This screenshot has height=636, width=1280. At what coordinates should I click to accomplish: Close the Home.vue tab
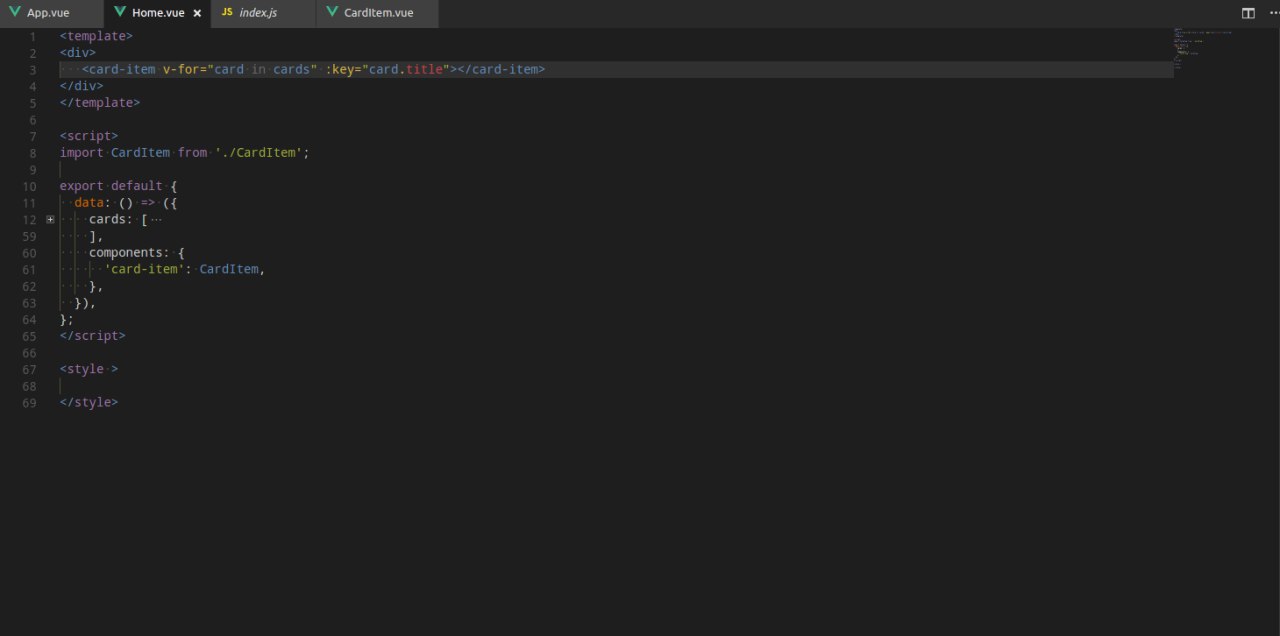(x=197, y=14)
